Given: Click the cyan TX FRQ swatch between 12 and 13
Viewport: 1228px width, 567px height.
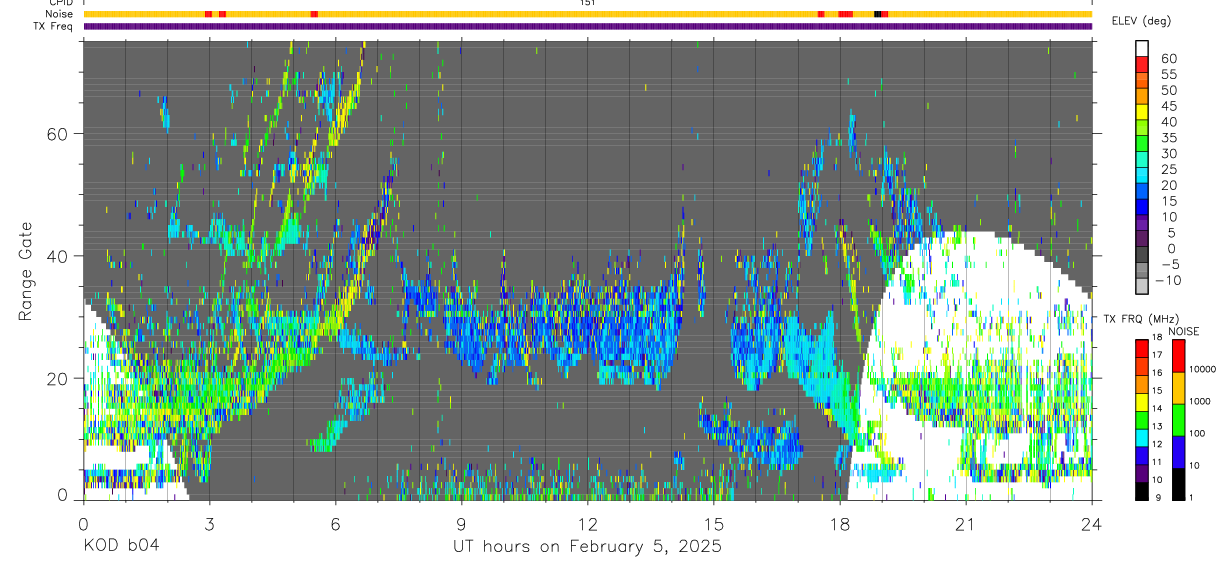Looking at the screenshot, I should tap(1142, 436).
